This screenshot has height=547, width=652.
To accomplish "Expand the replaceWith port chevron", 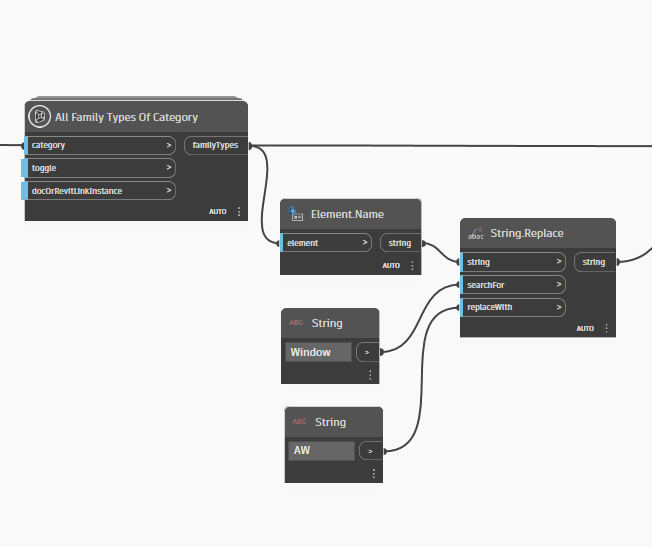I will tap(559, 307).
